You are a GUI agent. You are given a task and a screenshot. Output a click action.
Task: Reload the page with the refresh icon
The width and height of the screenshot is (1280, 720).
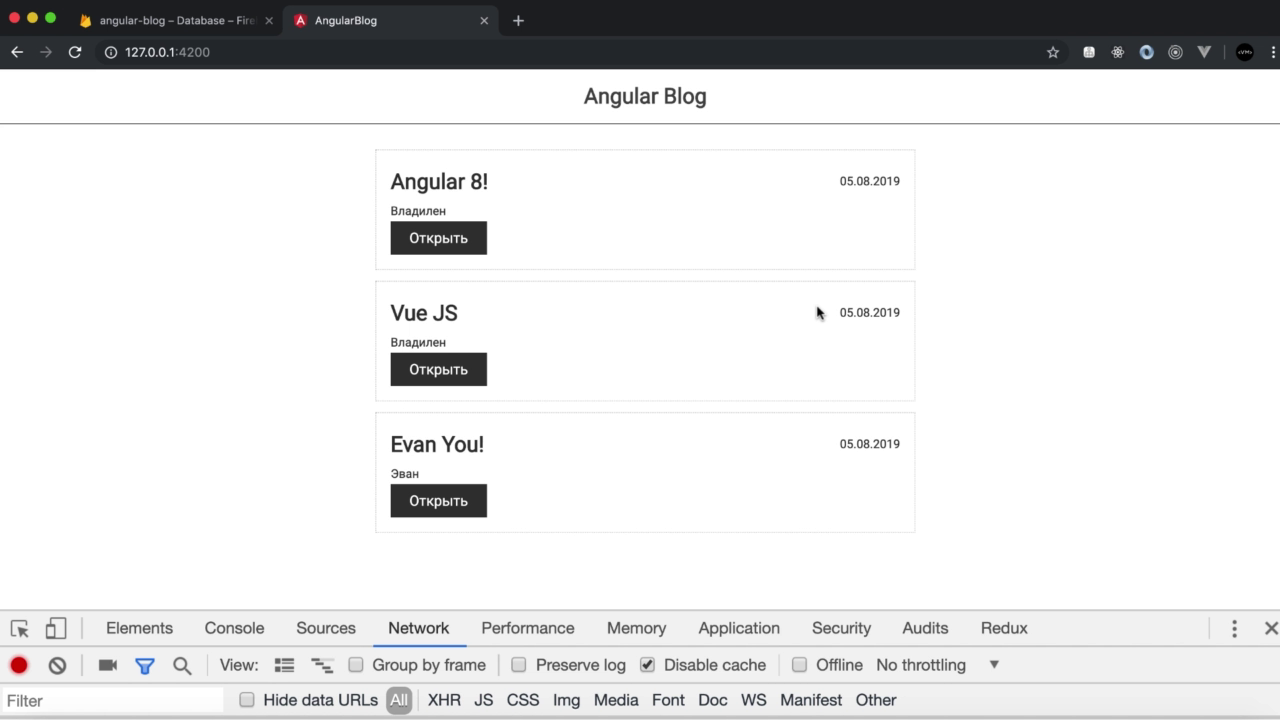(x=75, y=52)
